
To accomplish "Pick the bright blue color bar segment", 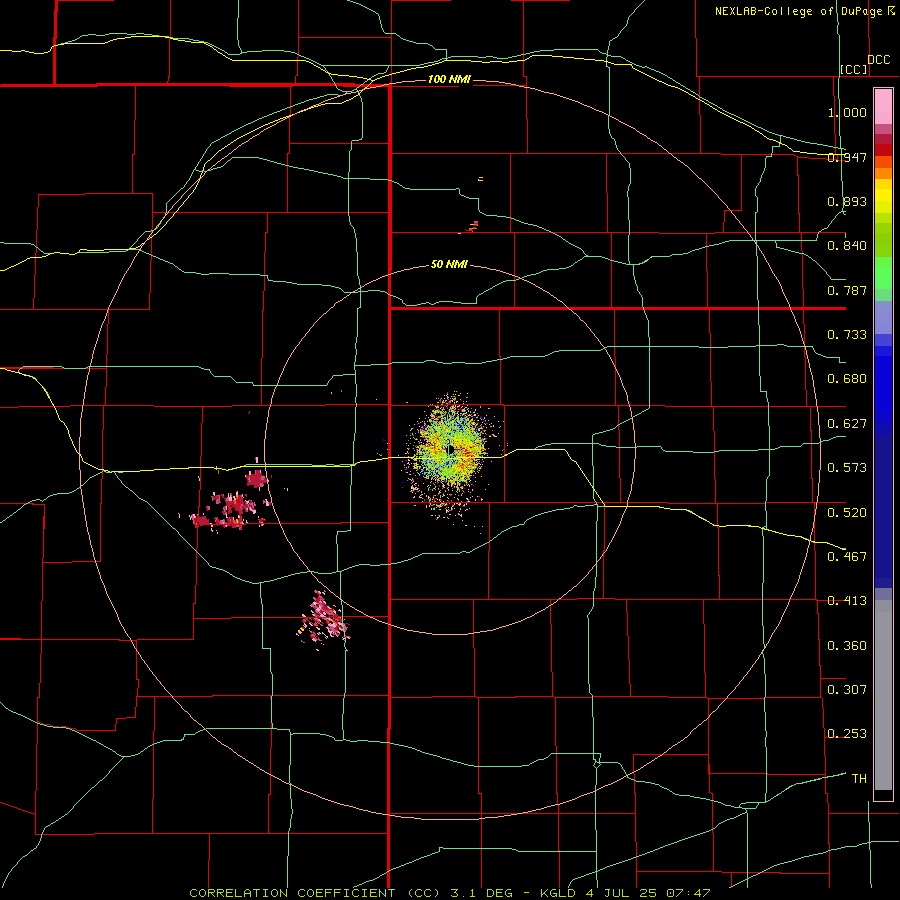I will 883,389.
